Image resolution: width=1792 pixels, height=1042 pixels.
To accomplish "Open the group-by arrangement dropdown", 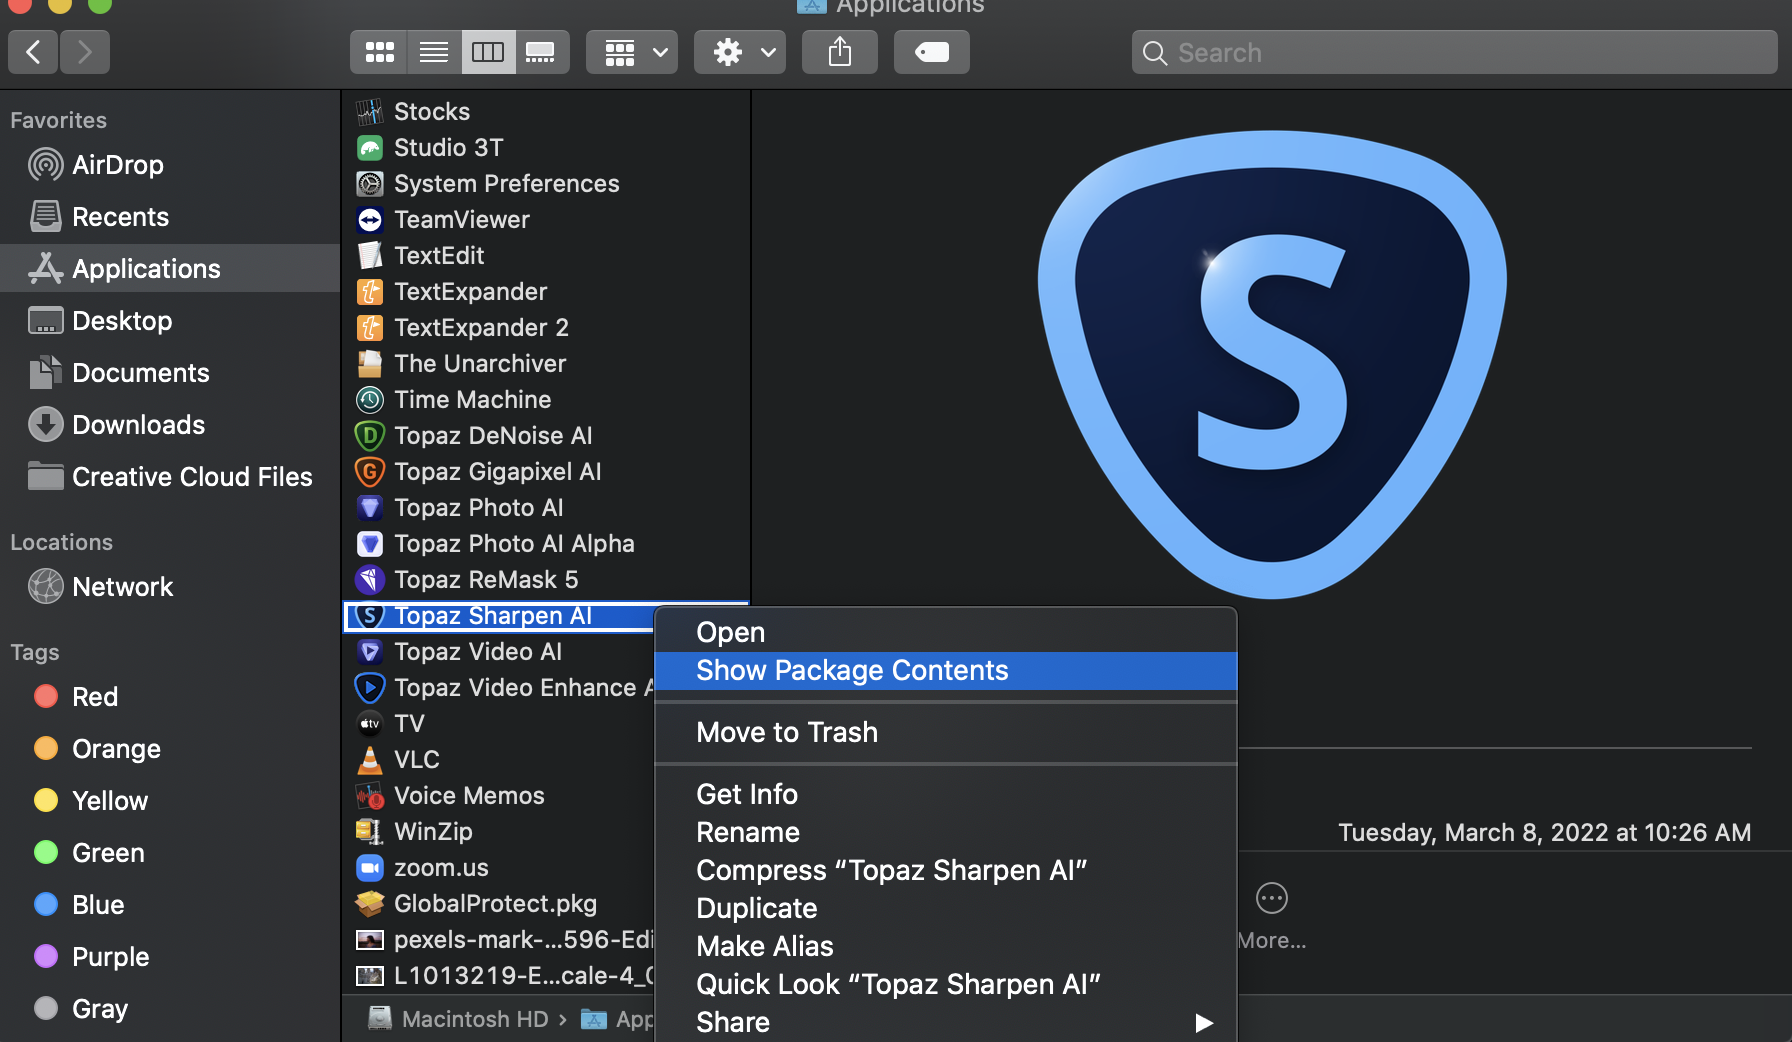I will pos(632,52).
